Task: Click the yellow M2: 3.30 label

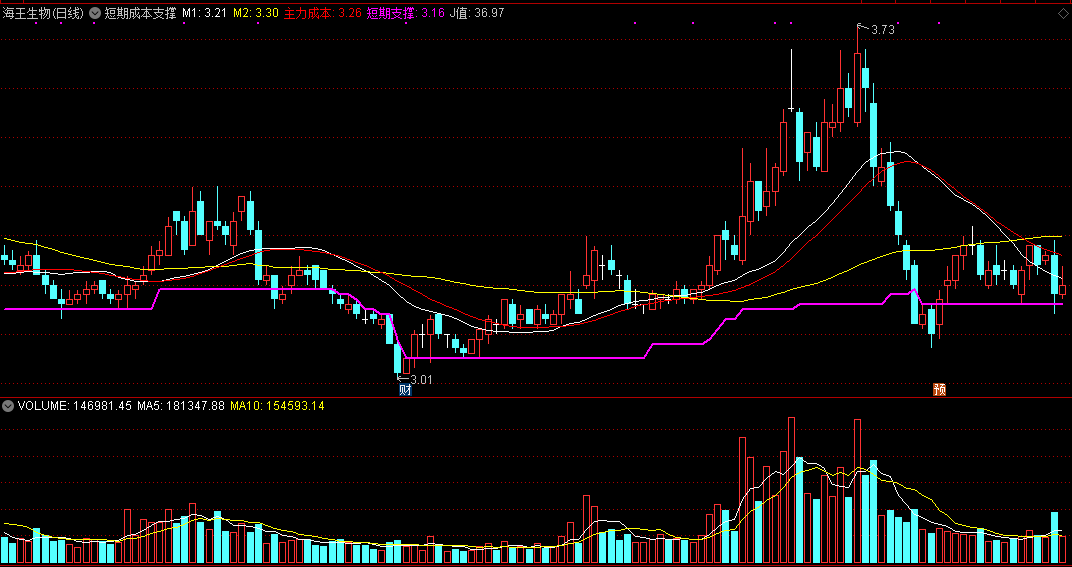Action: [x=256, y=13]
